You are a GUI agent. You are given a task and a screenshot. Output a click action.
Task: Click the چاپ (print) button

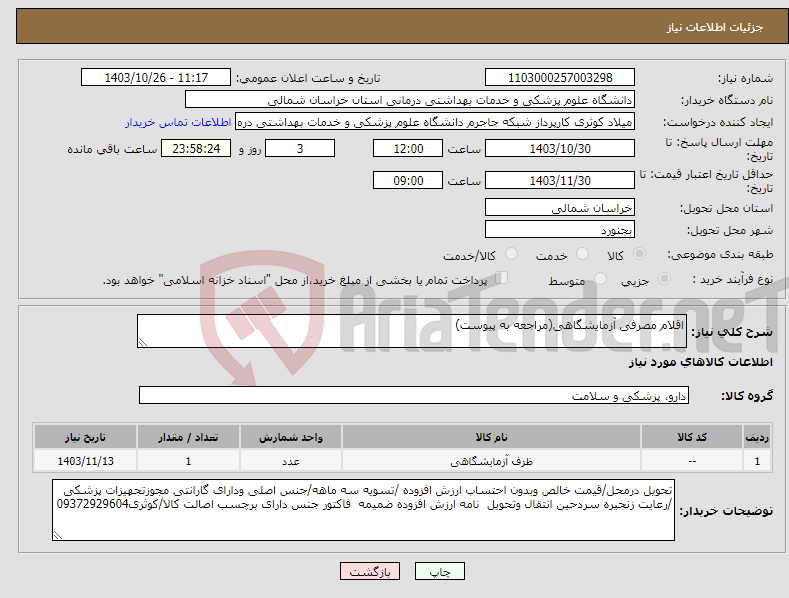439,571
